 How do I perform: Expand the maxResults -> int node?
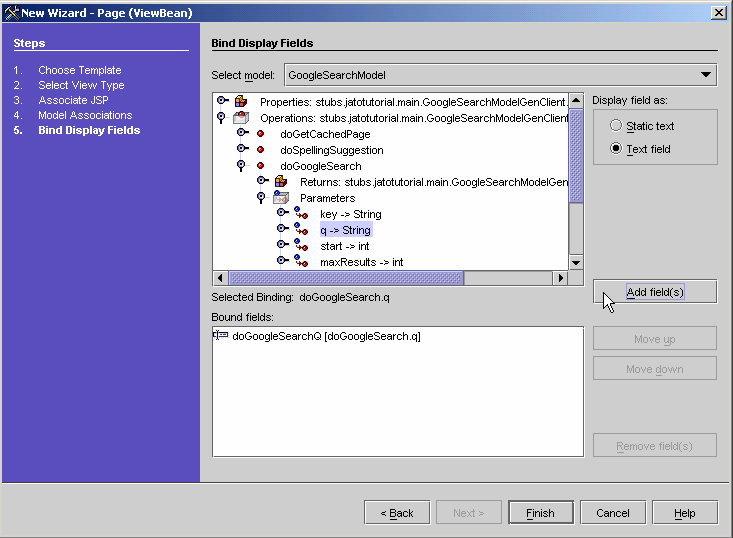[282, 260]
